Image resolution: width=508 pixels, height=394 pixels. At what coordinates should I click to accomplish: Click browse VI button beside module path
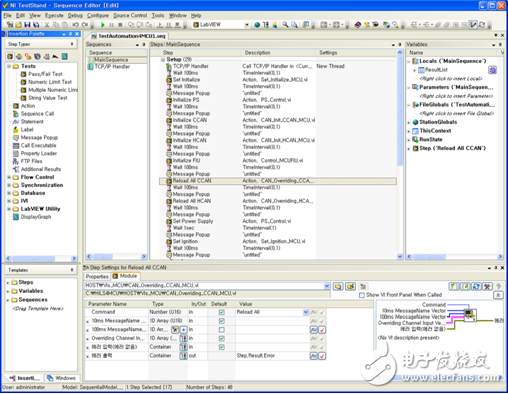338,286
